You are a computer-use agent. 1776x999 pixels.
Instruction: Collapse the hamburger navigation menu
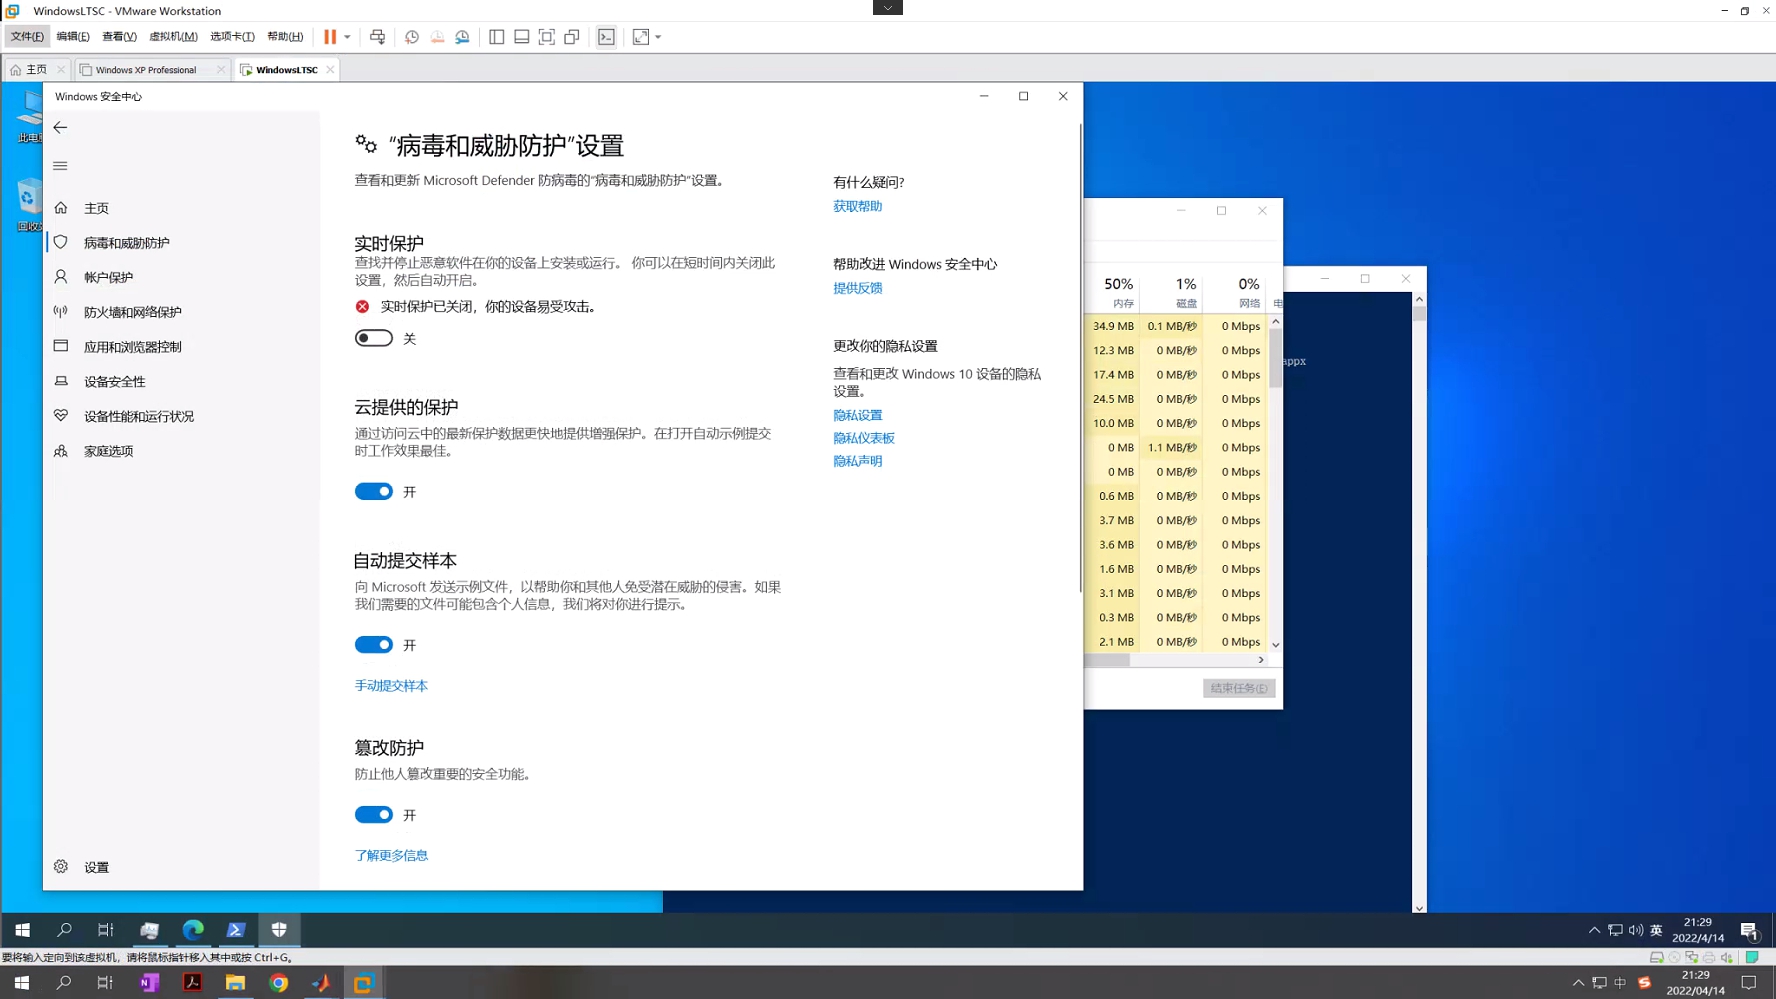pyautogui.click(x=60, y=166)
